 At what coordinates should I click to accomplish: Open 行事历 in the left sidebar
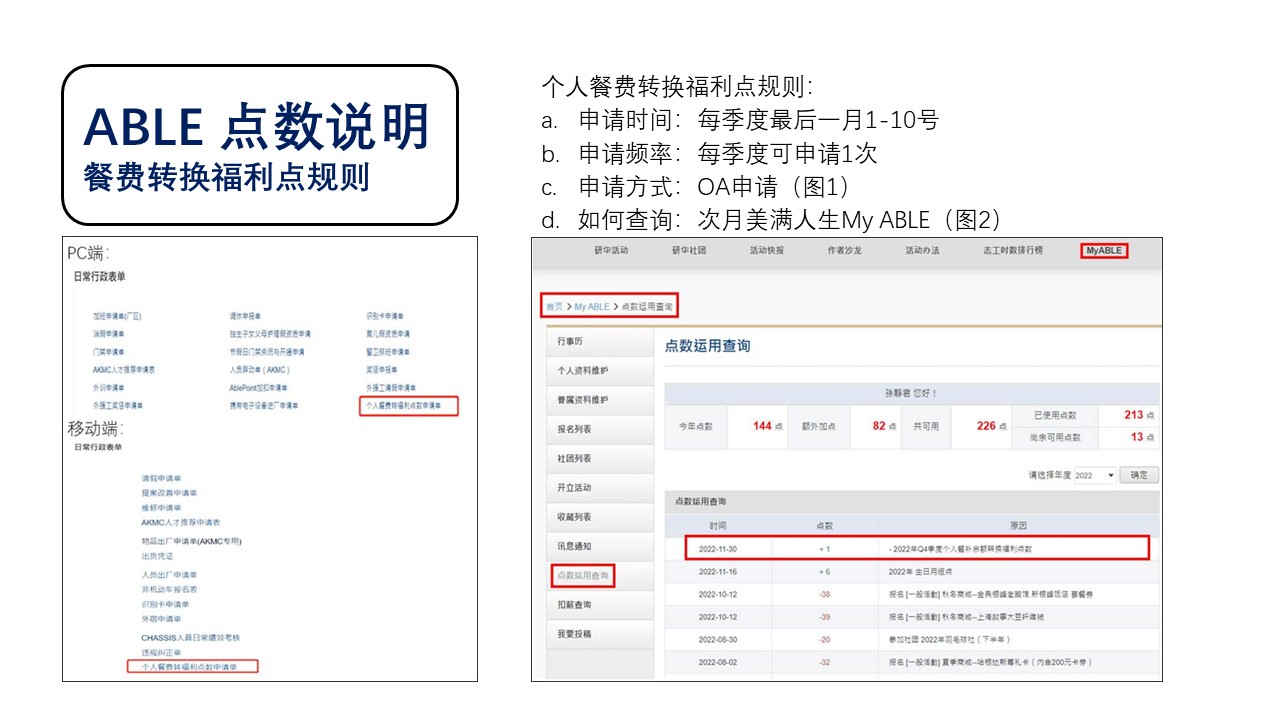[x=570, y=342]
